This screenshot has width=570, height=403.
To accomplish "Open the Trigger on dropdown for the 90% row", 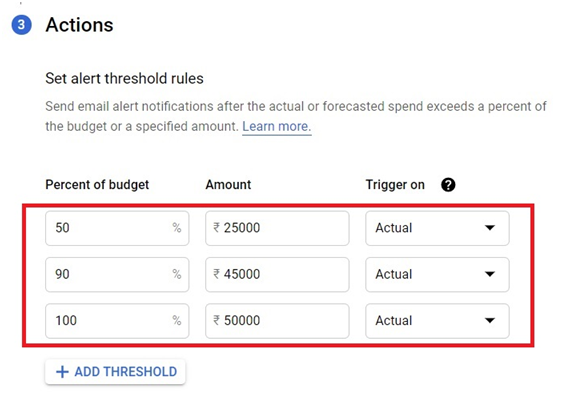I will [x=437, y=274].
